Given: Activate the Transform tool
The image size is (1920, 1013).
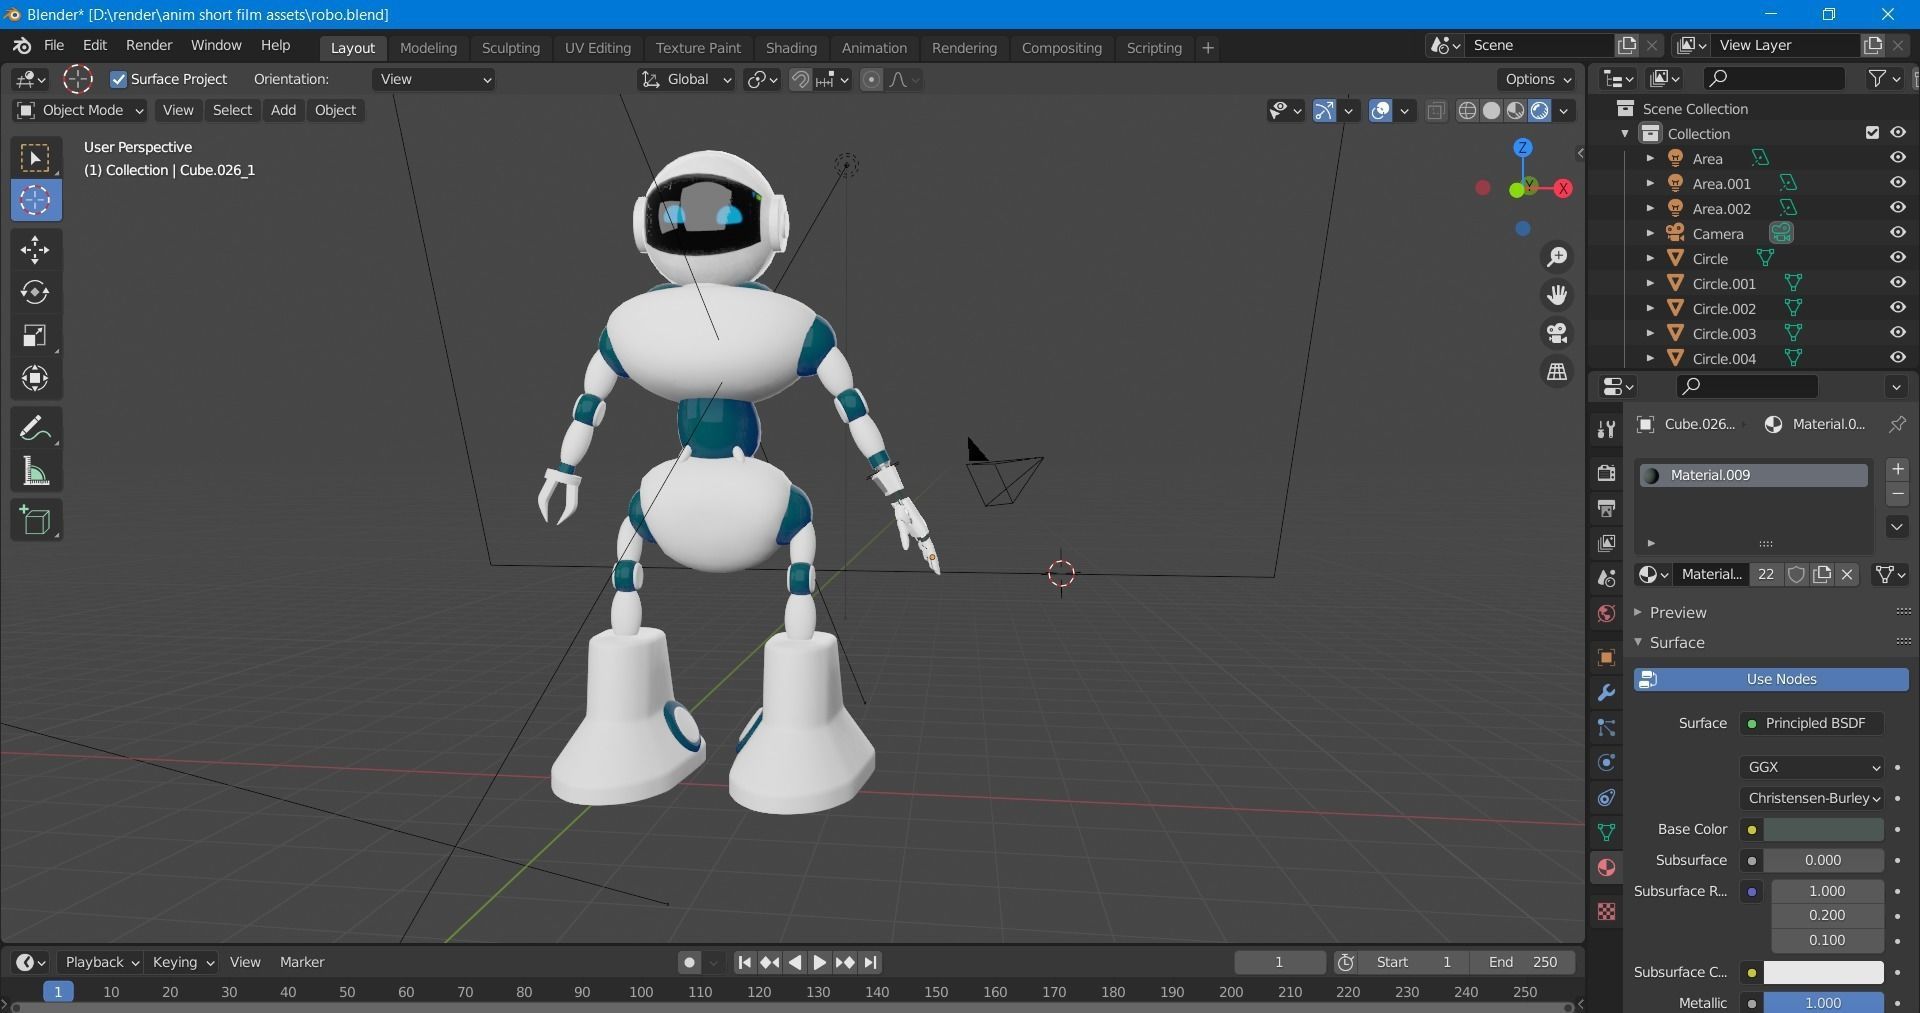Looking at the screenshot, I should tap(36, 378).
